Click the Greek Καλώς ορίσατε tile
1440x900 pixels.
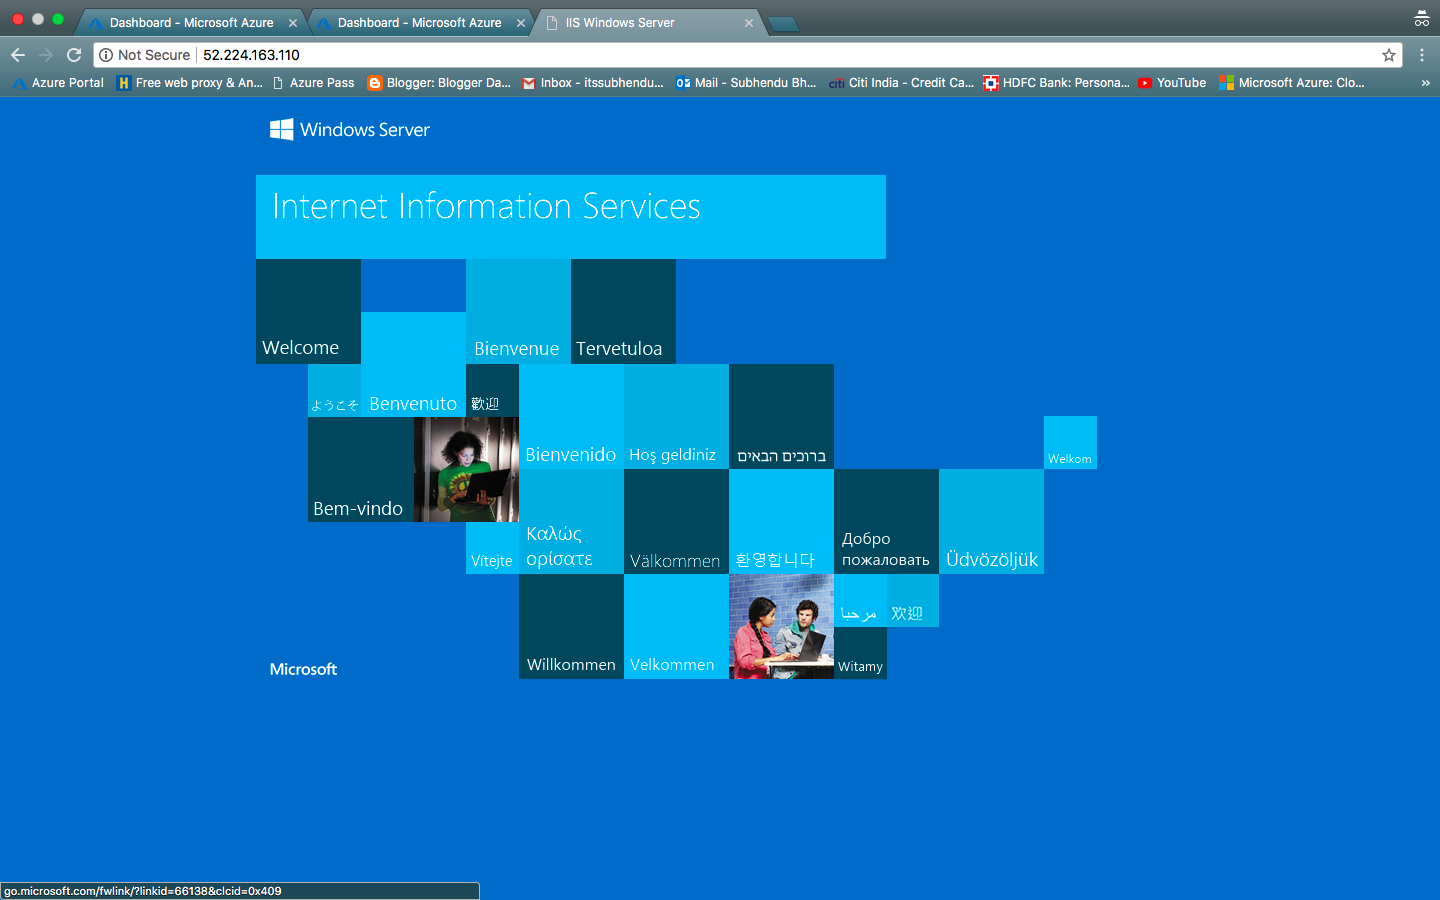pos(571,522)
